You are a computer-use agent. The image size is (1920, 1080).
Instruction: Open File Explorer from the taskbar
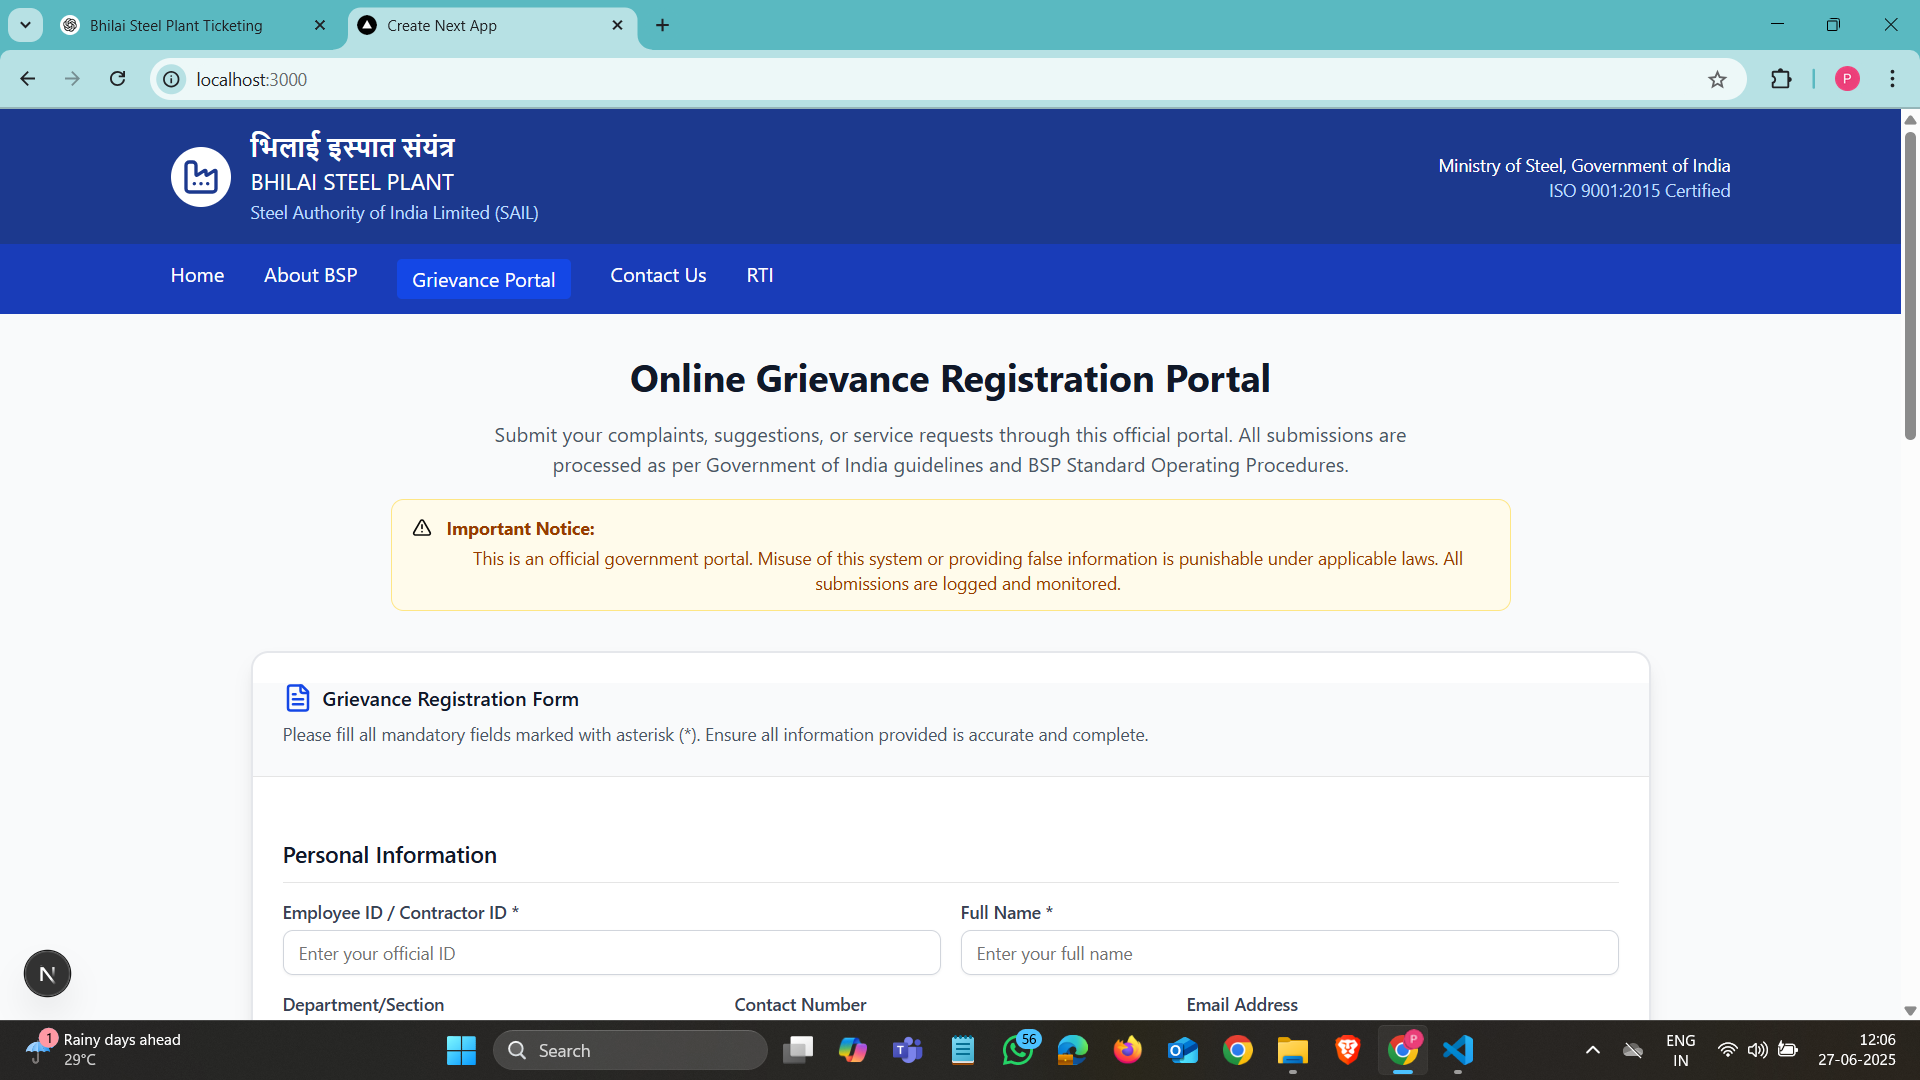pyautogui.click(x=1293, y=1050)
